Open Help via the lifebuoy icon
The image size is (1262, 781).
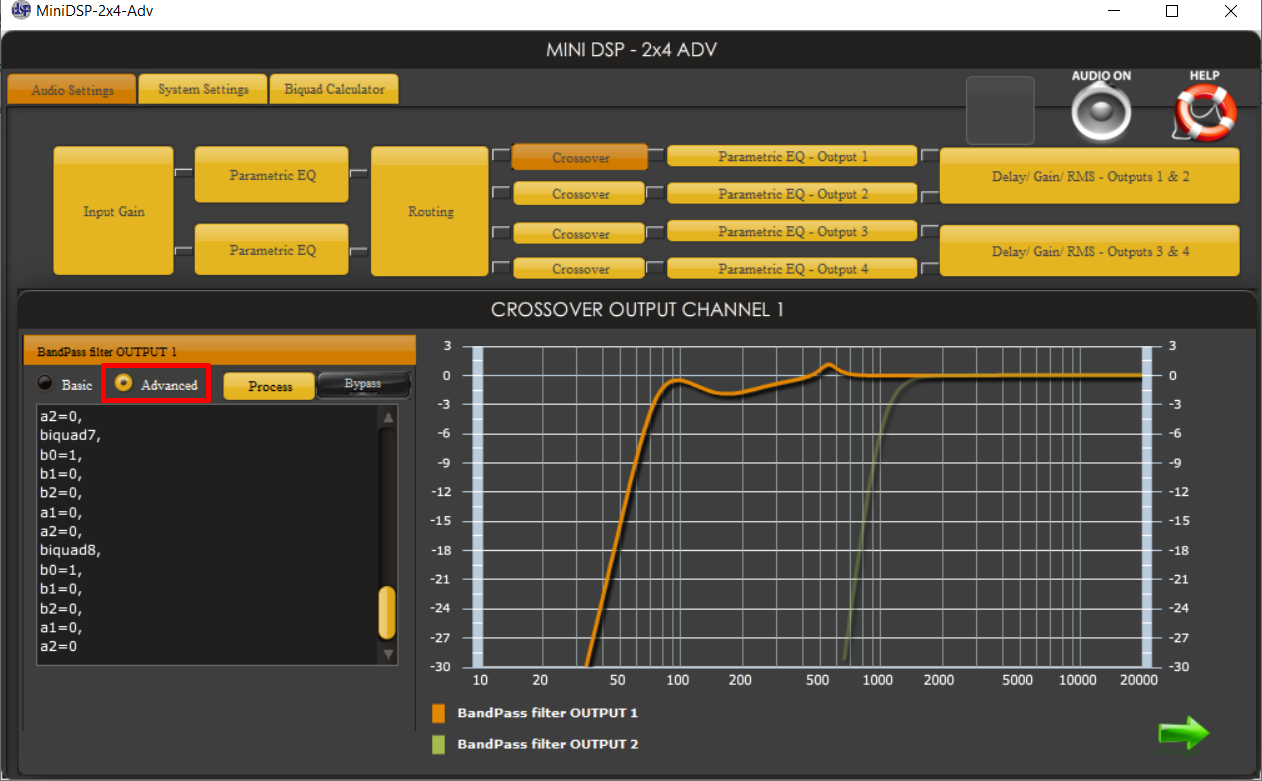[1204, 112]
